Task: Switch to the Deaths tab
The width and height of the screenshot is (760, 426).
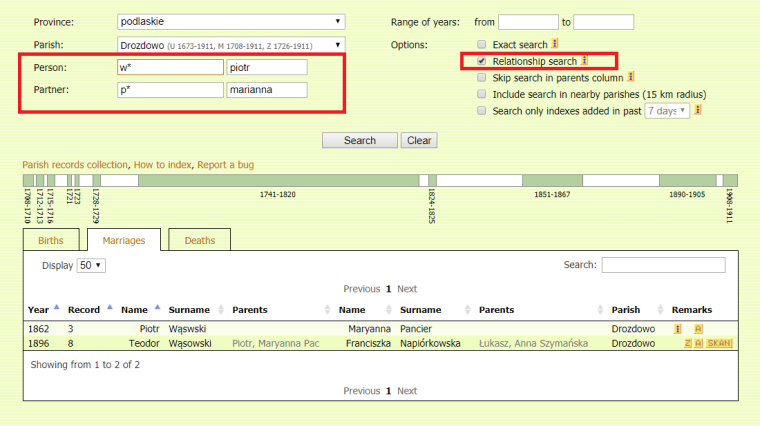Action: [x=199, y=241]
